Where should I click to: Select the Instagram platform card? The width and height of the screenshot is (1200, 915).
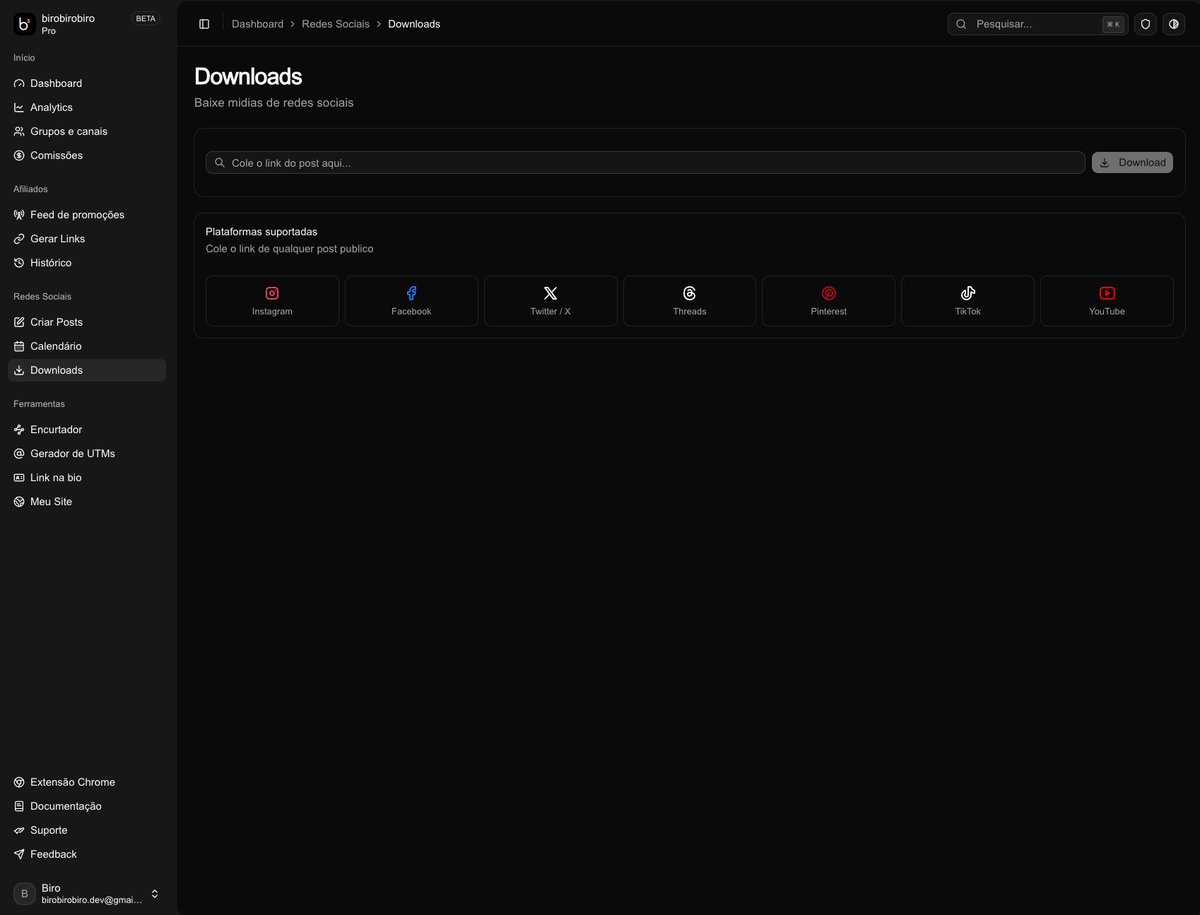click(272, 301)
